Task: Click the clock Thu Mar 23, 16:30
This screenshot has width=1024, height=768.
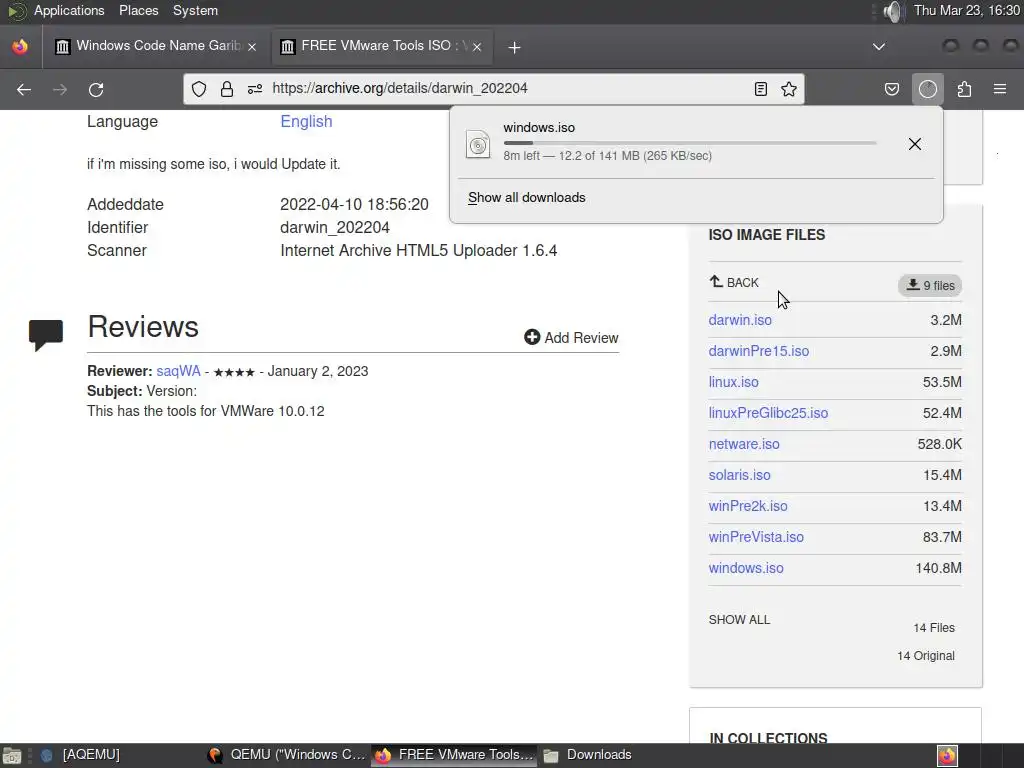Action: tap(967, 10)
